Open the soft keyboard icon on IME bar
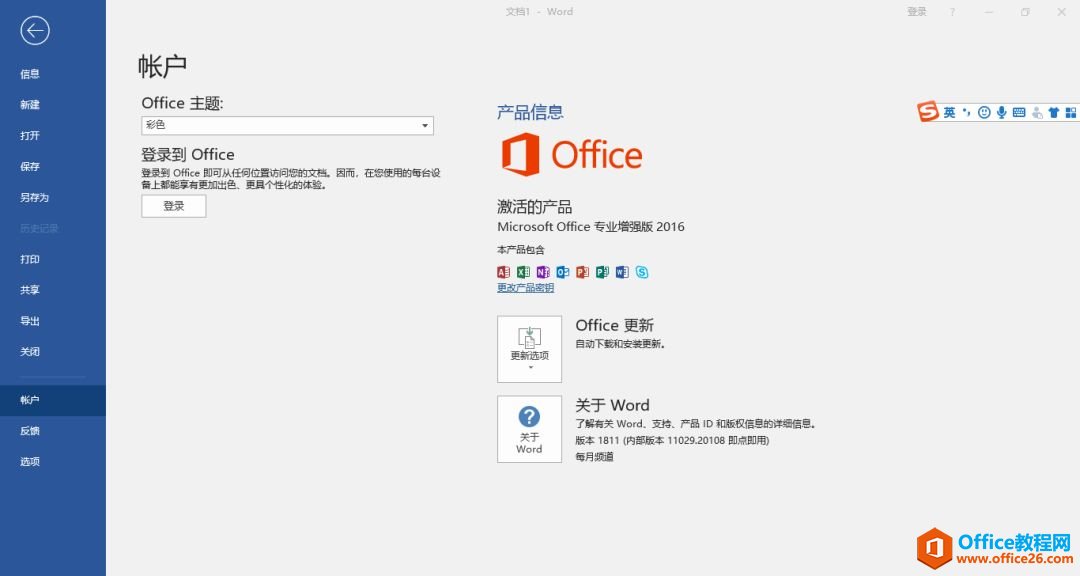The height and width of the screenshot is (576, 1080). [x=1019, y=112]
